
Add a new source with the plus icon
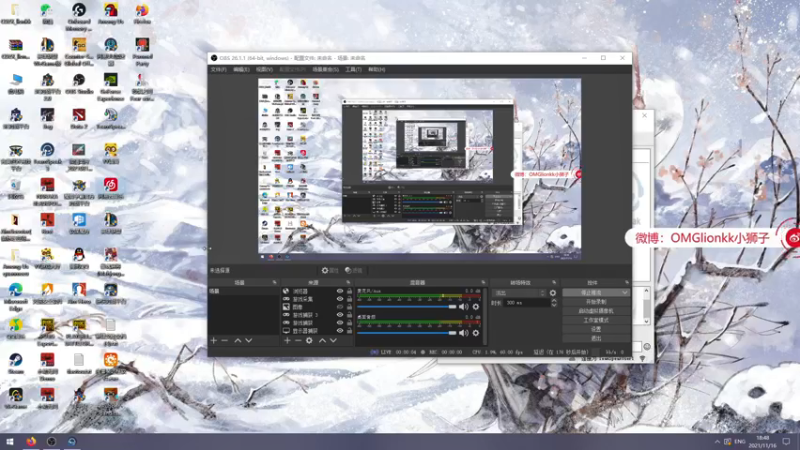pos(287,340)
